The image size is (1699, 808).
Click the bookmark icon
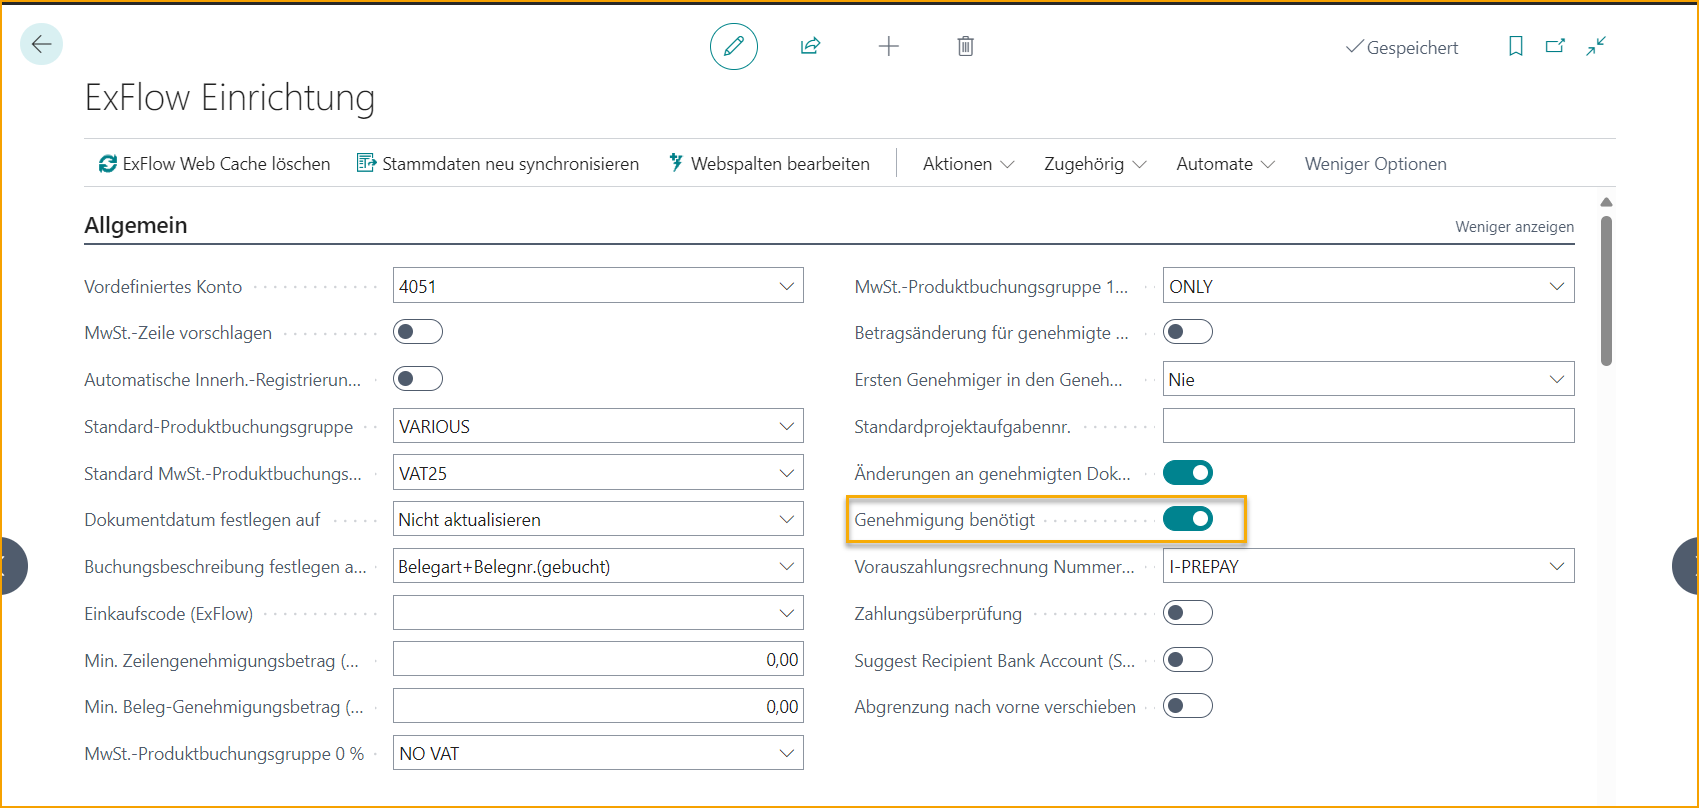1516,46
